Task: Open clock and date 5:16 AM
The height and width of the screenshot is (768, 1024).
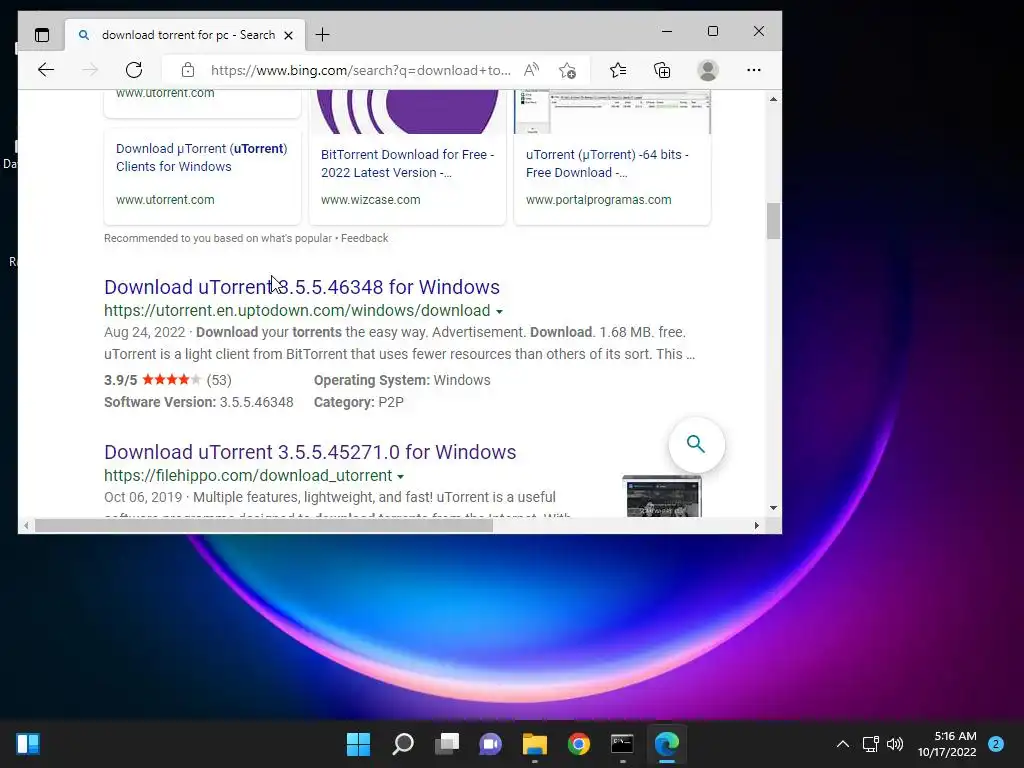Action: (x=947, y=744)
